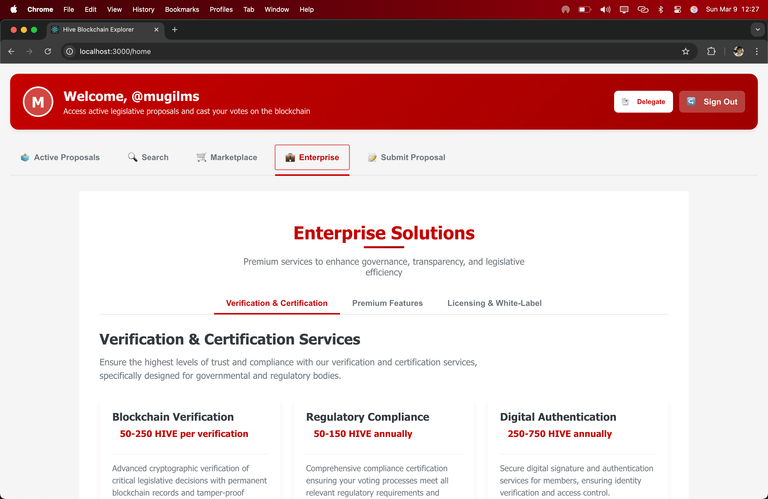Open the Window menu
Screen dimensions: 768x499
point(277,9)
